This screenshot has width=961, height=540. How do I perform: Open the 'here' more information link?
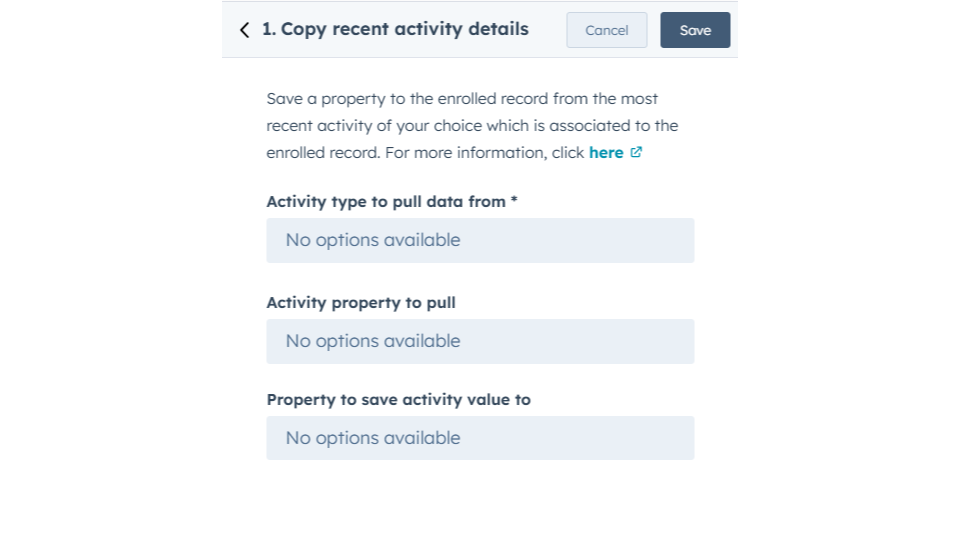[x=606, y=153]
